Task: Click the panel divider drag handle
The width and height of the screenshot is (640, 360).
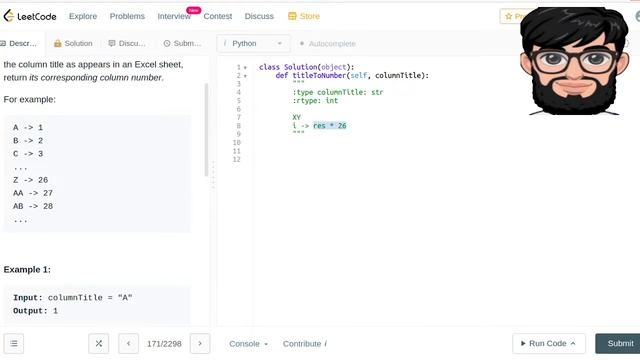Action: click(x=213, y=175)
